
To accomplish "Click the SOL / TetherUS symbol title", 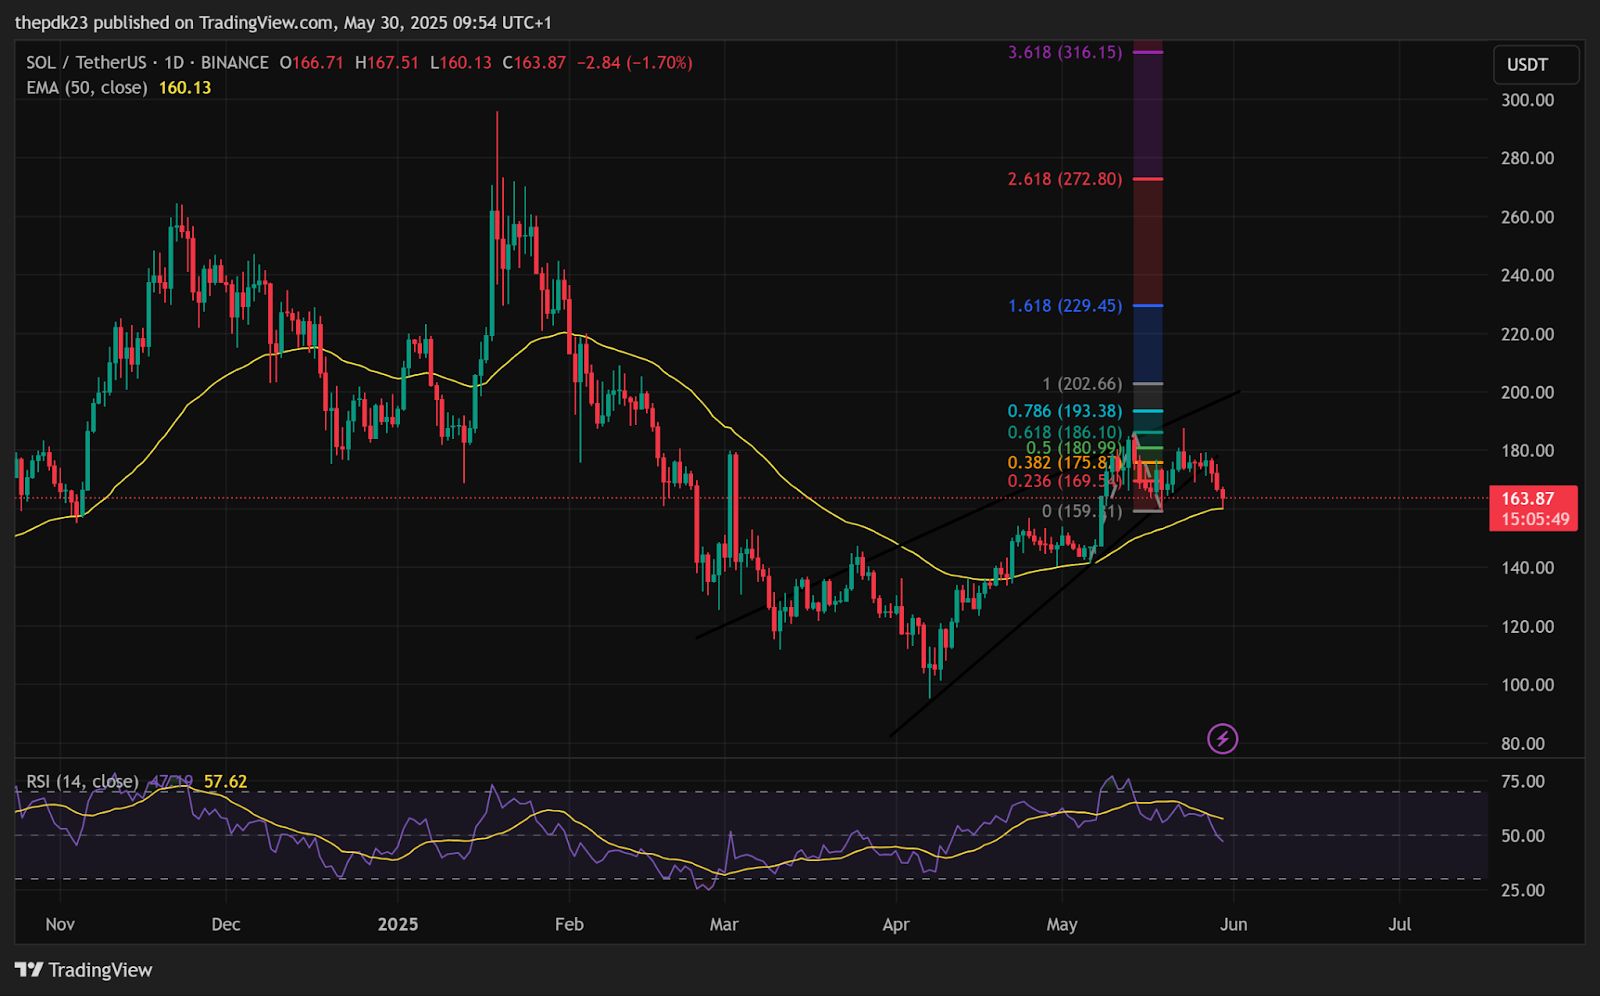I will tap(85, 62).
